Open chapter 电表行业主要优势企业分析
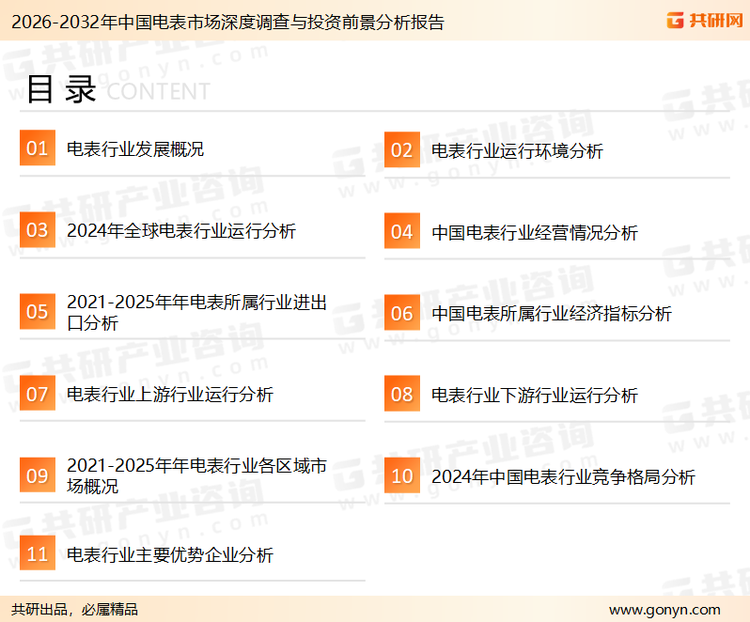750x622 pixels. point(170,555)
